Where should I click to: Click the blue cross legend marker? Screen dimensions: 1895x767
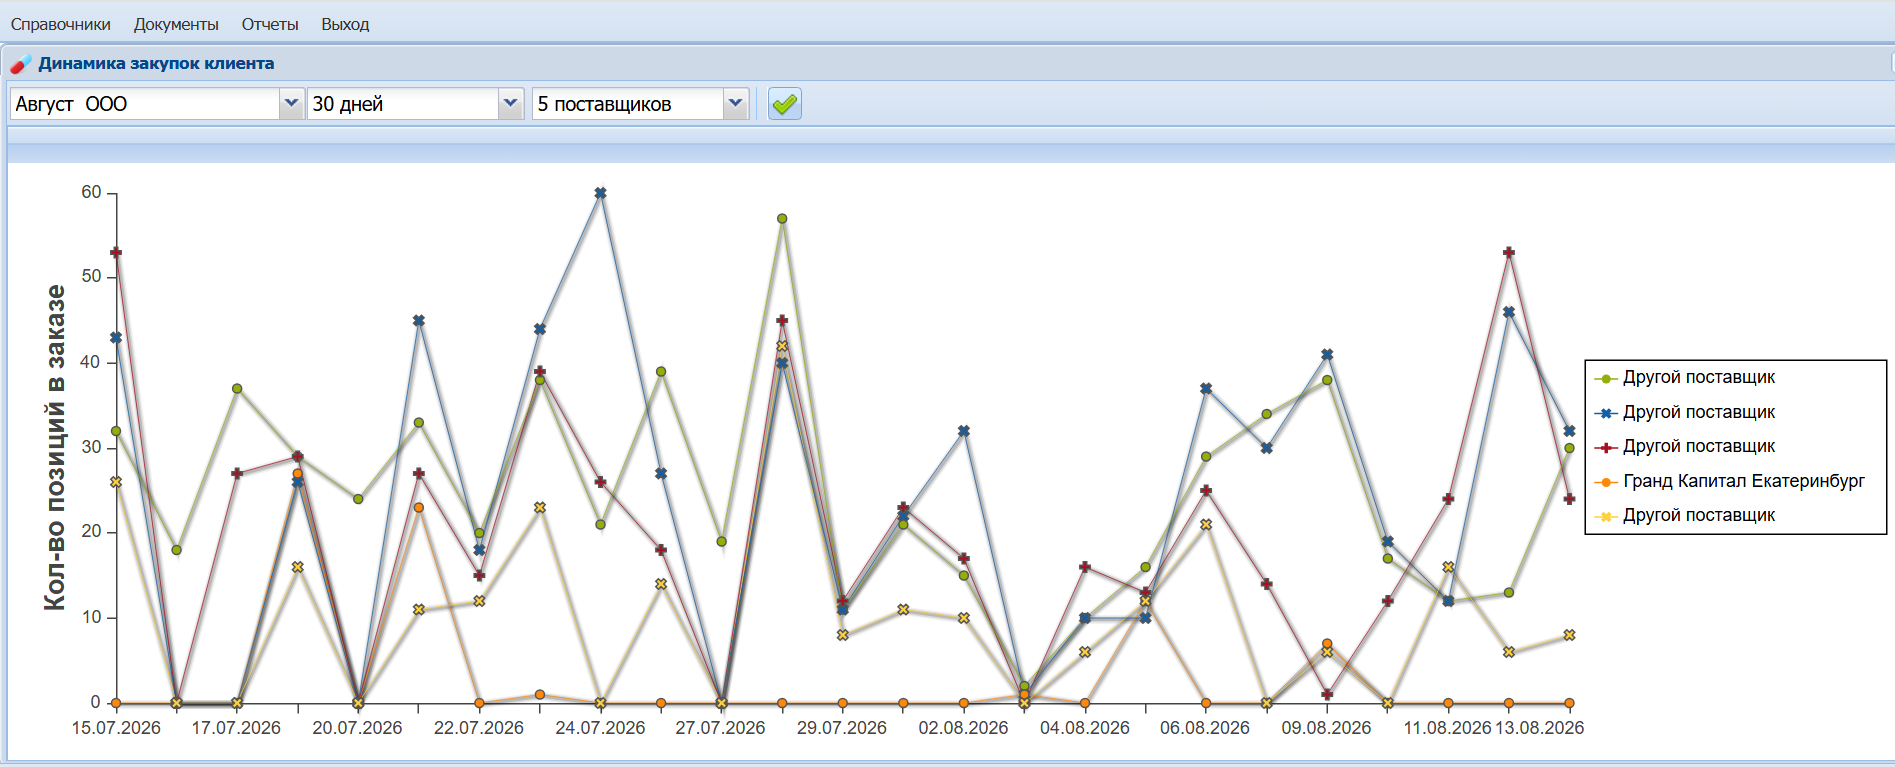coord(1606,413)
